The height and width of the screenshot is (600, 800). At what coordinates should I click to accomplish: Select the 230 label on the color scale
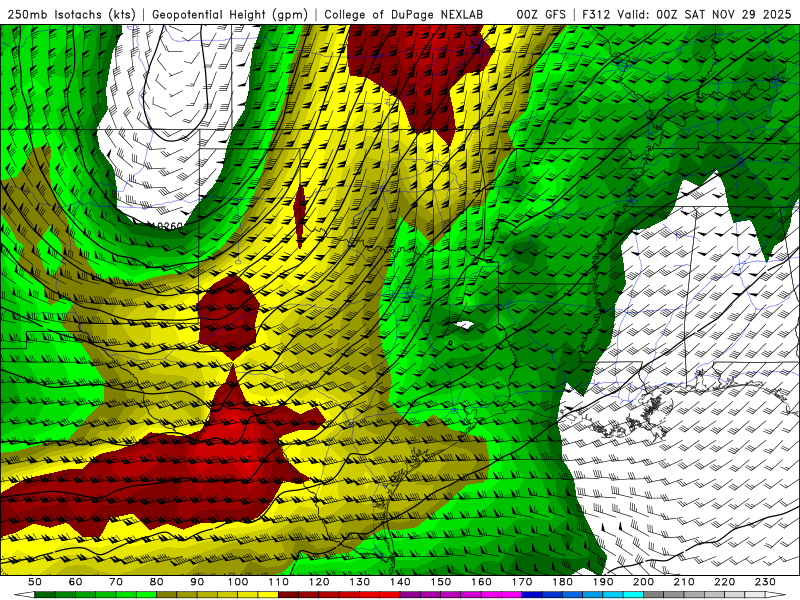765,582
